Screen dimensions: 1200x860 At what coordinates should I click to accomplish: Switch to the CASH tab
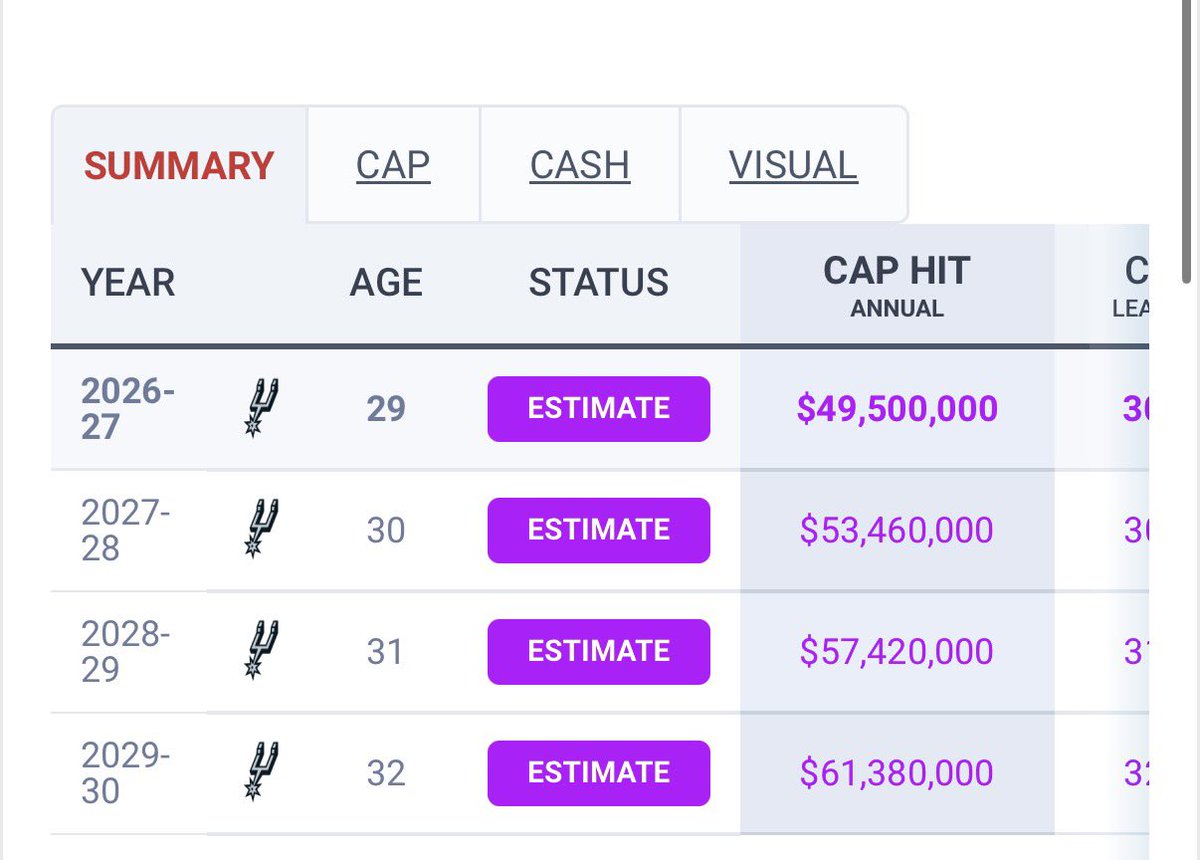pos(580,165)
